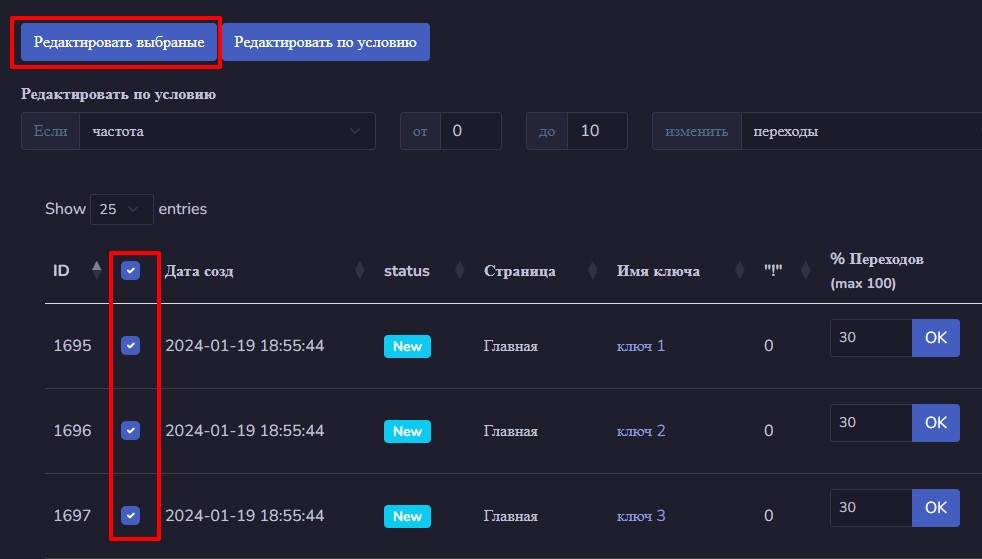Screen dimensions: 982x559
Task: Click OK button for row 1696
Action: coord(936,423)
